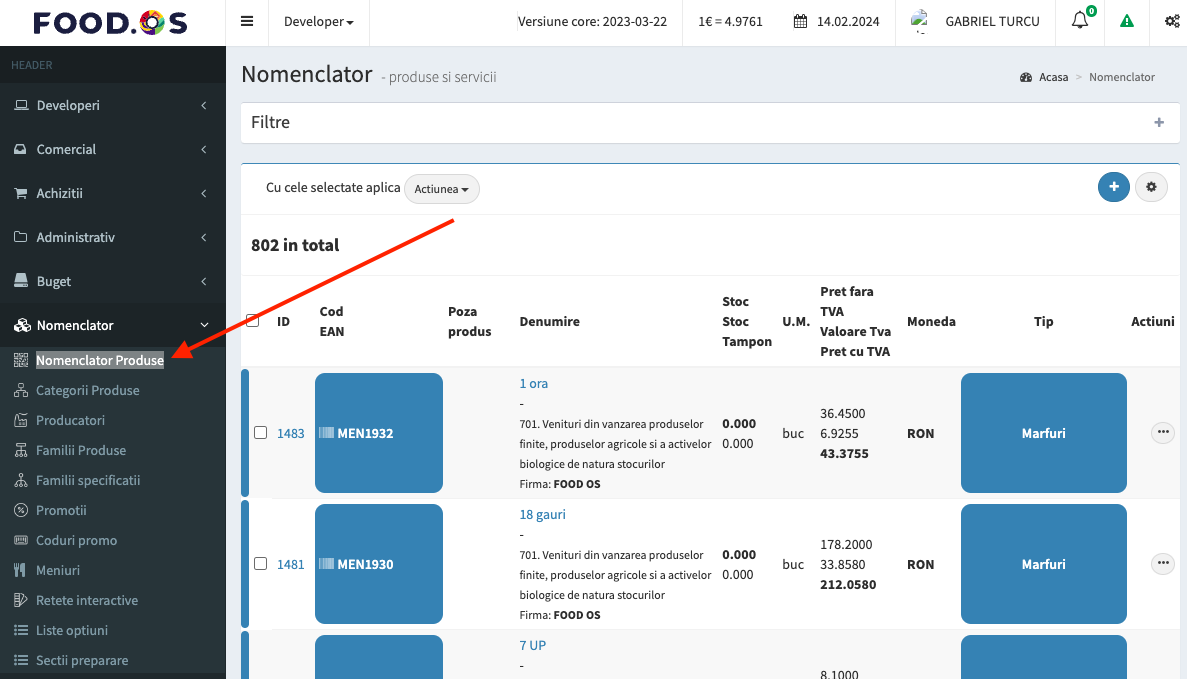Open the notifications bell
This screenshot has height=679, width=1187.
(1080, 20)
